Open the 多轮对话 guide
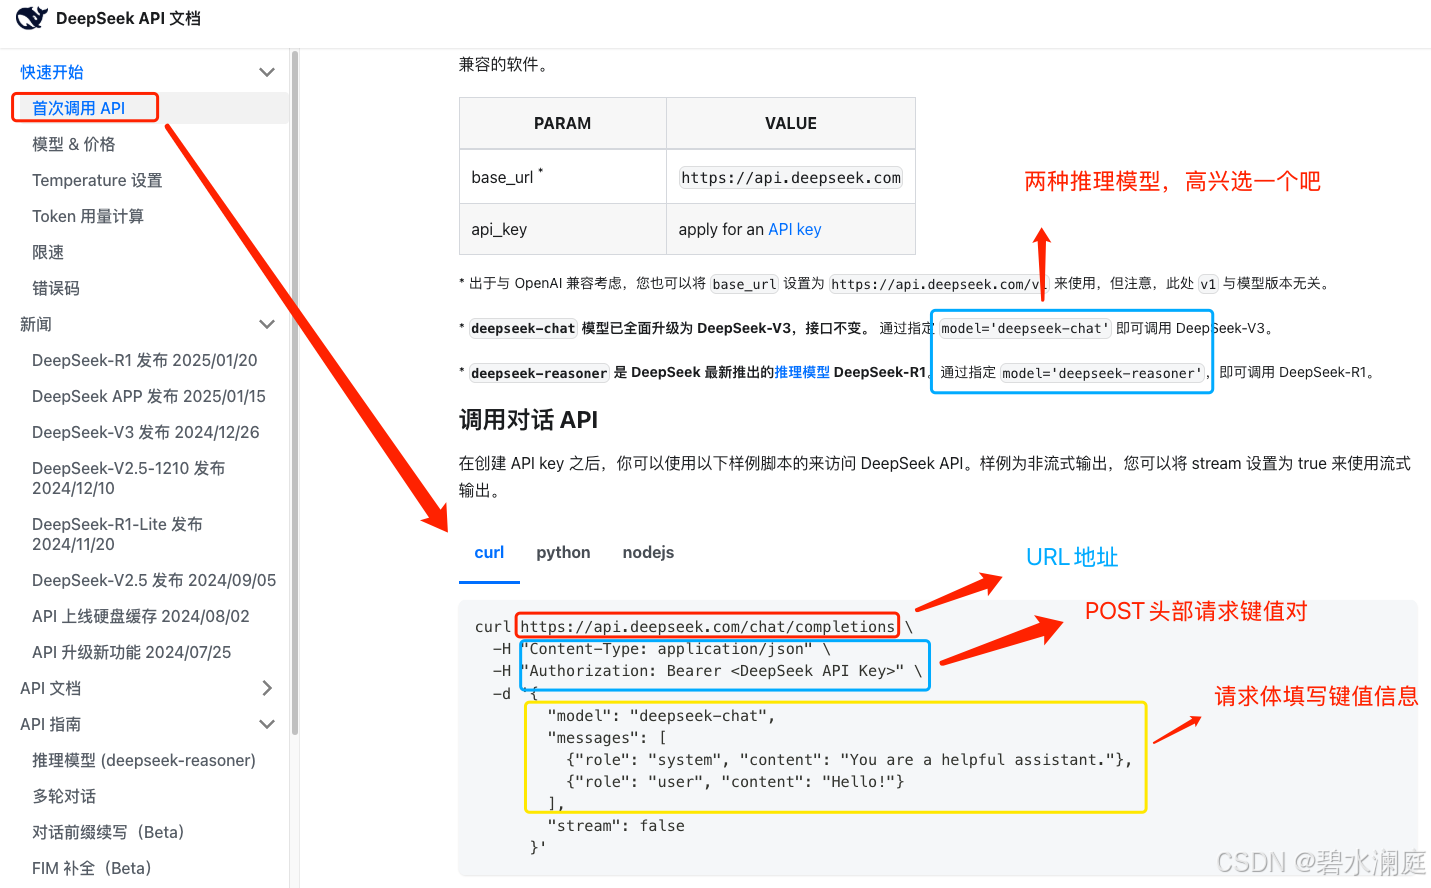This screenshot has width=1431, height=888. pos(64,796)
